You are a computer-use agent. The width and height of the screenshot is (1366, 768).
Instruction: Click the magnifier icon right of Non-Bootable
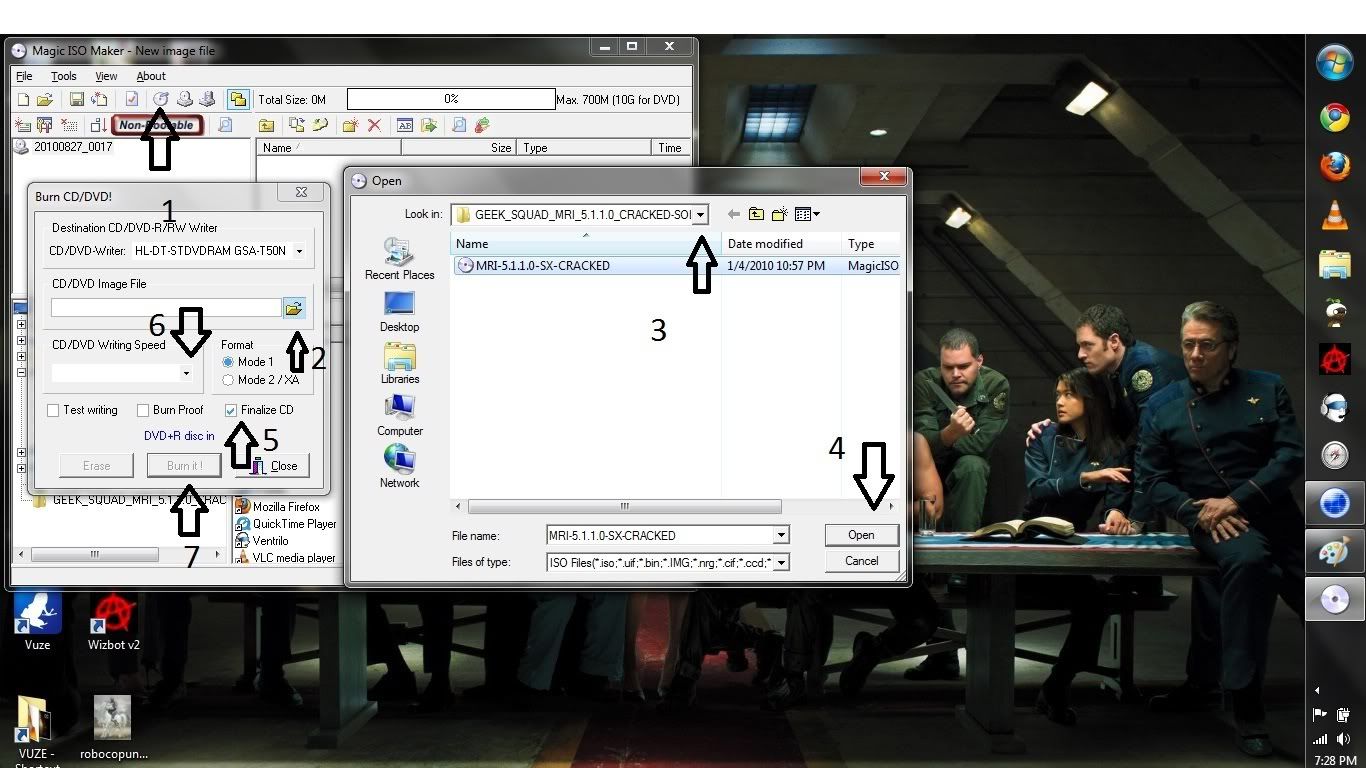point(225,125)
